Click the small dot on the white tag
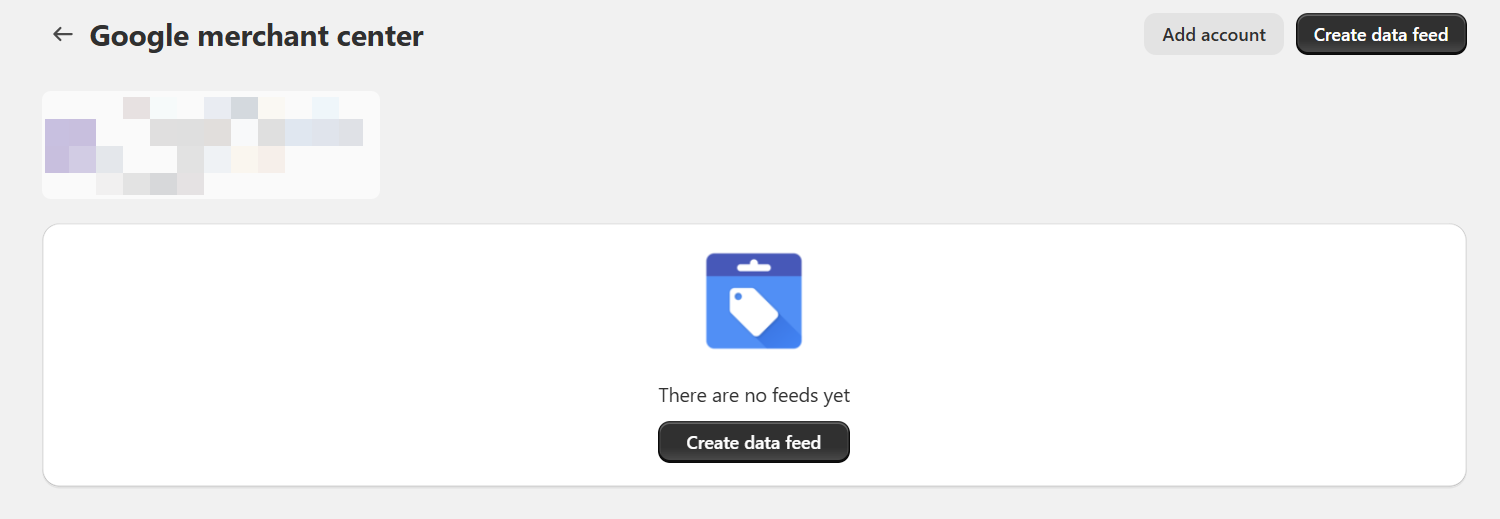 pyautogui.click(x=738, y=297)
